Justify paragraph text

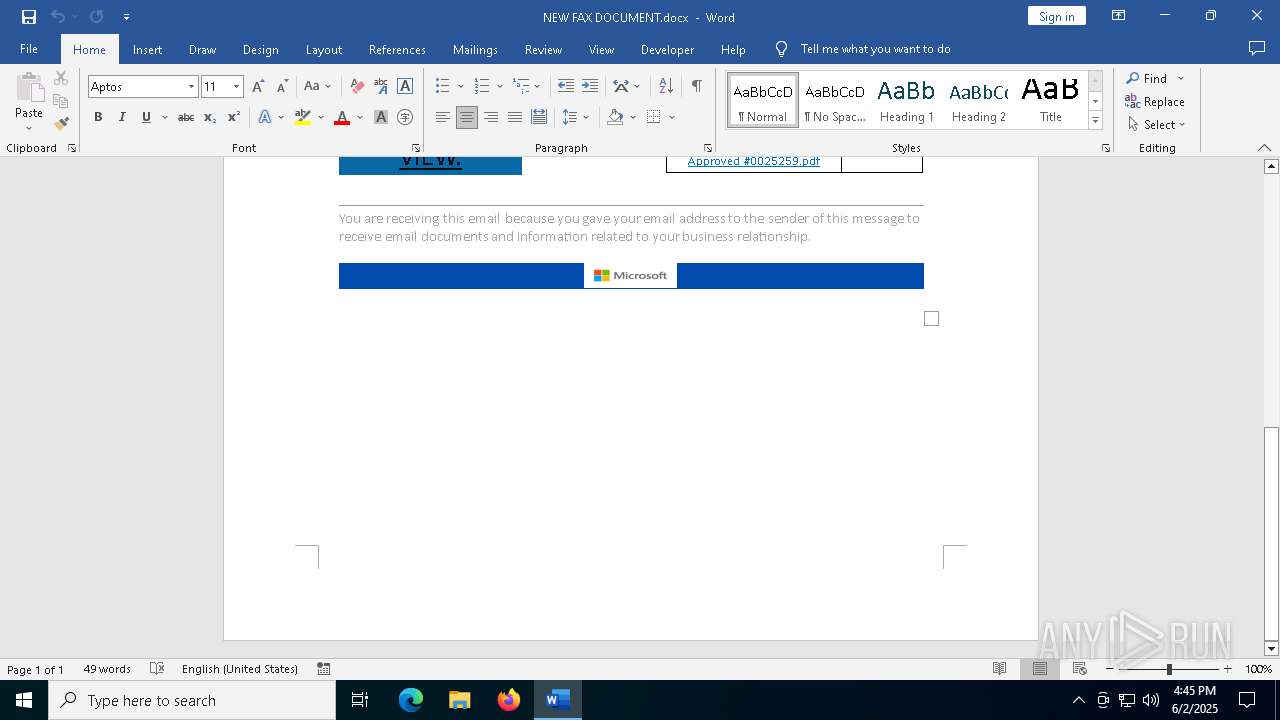tap(515, 117)
